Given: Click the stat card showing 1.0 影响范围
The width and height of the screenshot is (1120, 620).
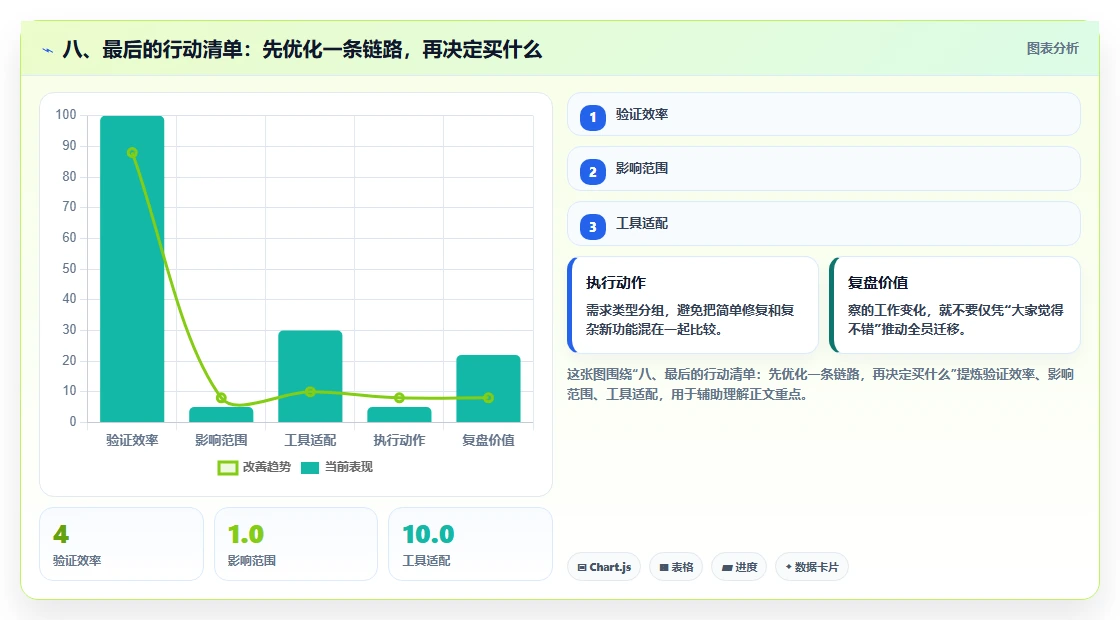Looking at the screenshot, I should point(296,544).
